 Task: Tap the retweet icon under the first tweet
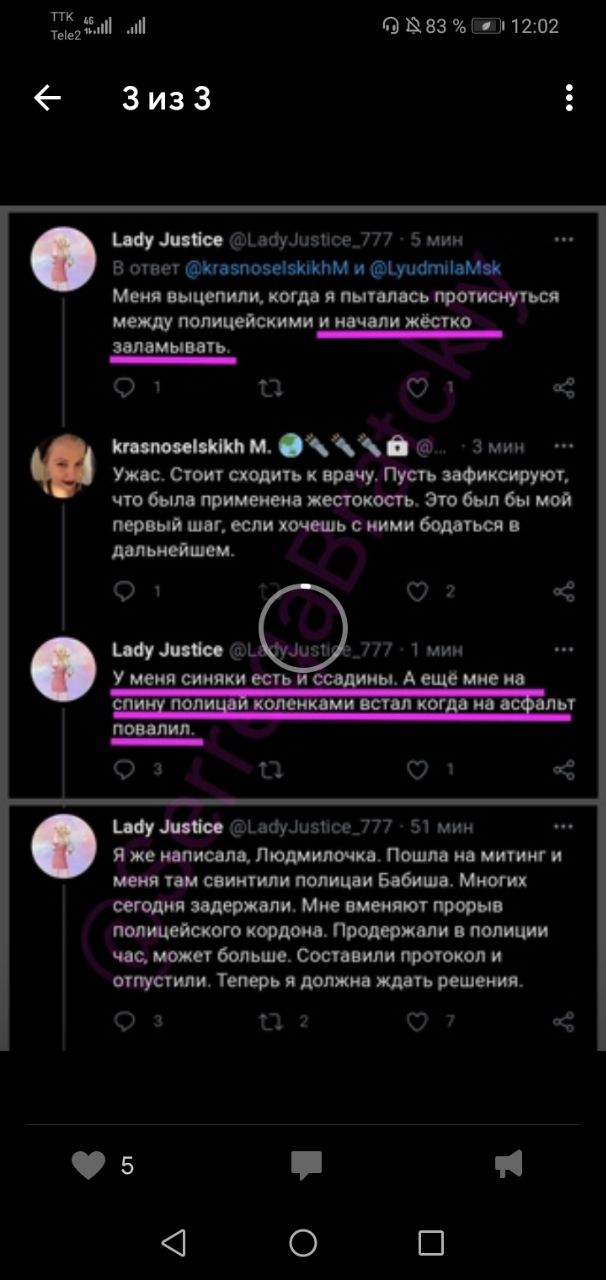click(x=270, y=388)
